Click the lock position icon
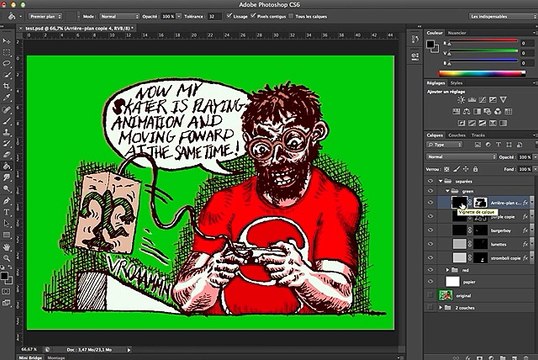This screenshot has height=360, width=538. pyautogui.click(x=466, y=169)
